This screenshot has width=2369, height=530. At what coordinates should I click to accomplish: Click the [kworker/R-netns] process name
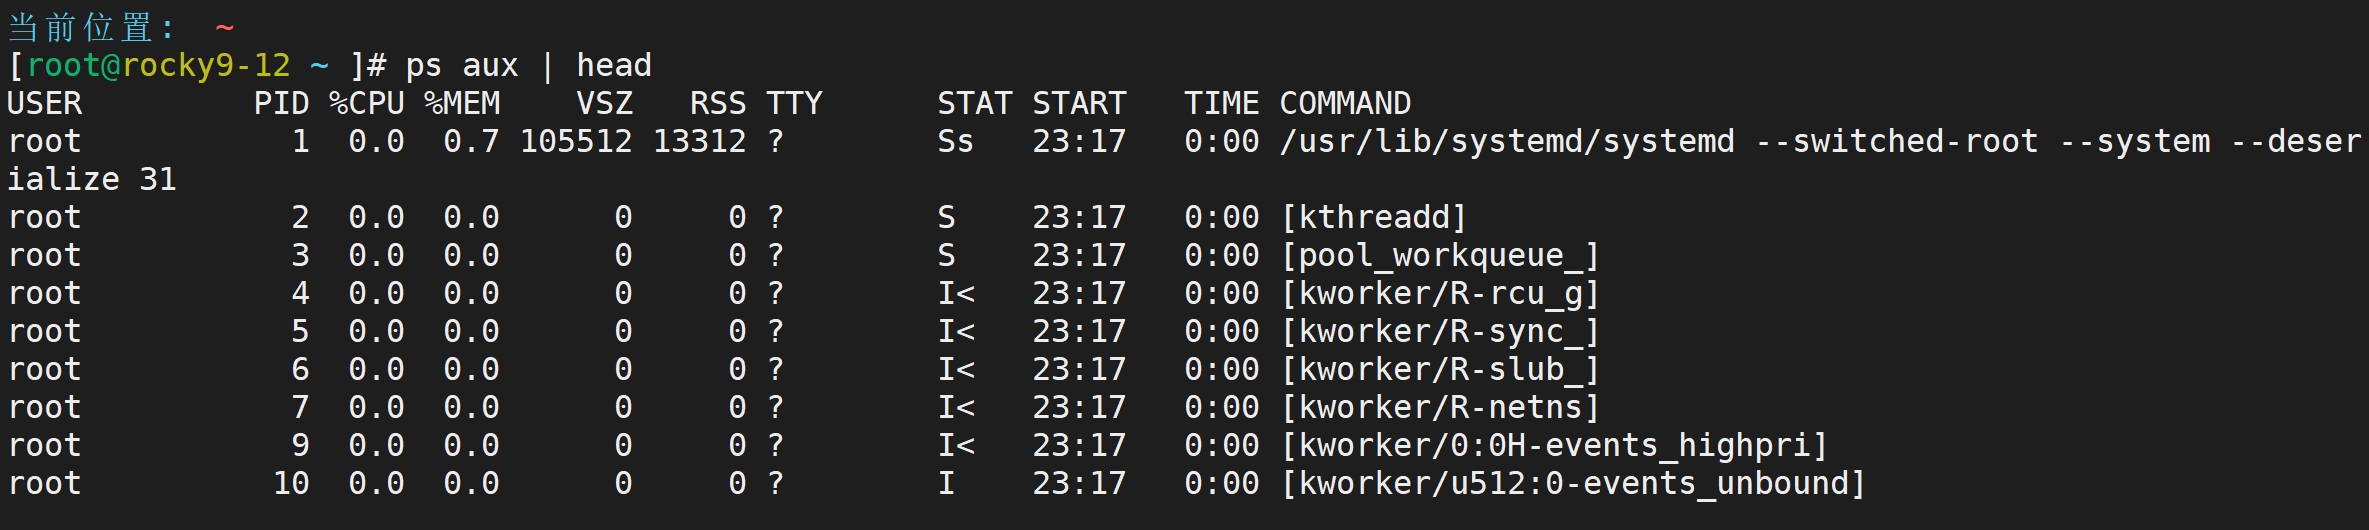(x=1441, y=408)
